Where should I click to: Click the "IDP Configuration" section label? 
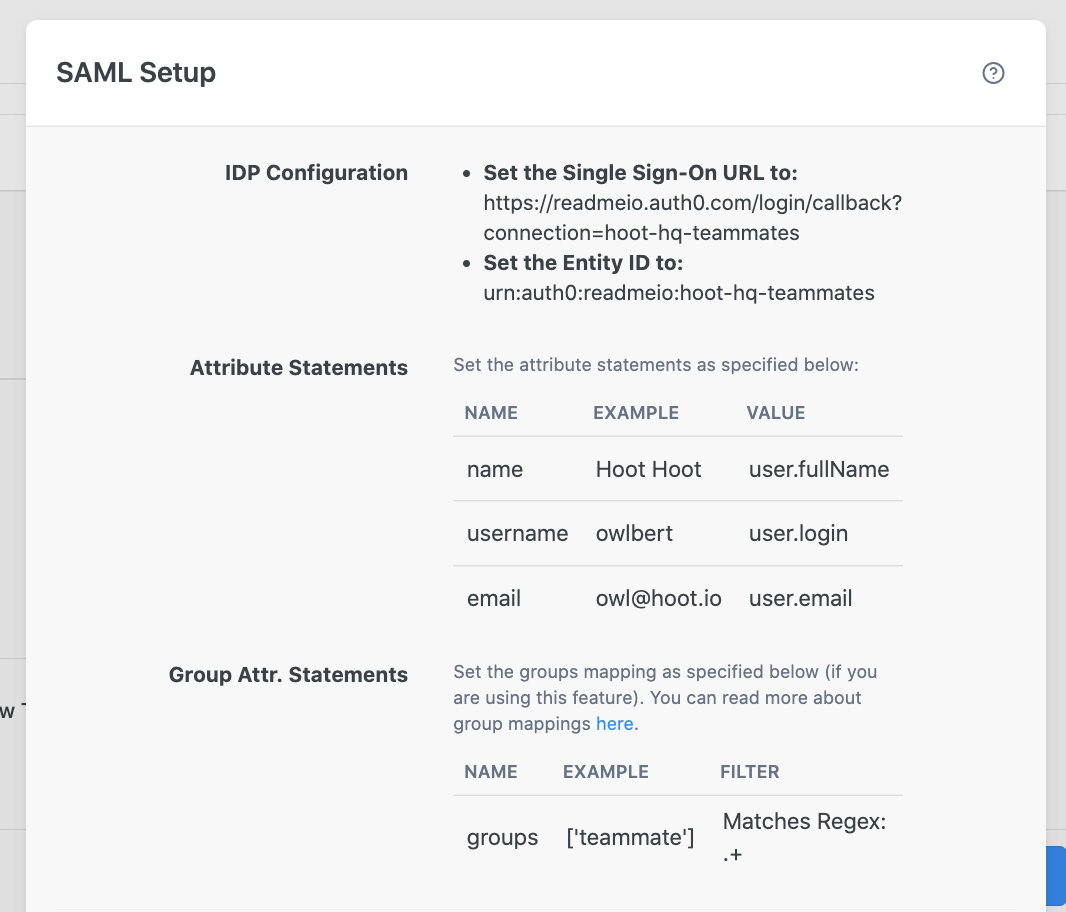click(x=316, y=173)
